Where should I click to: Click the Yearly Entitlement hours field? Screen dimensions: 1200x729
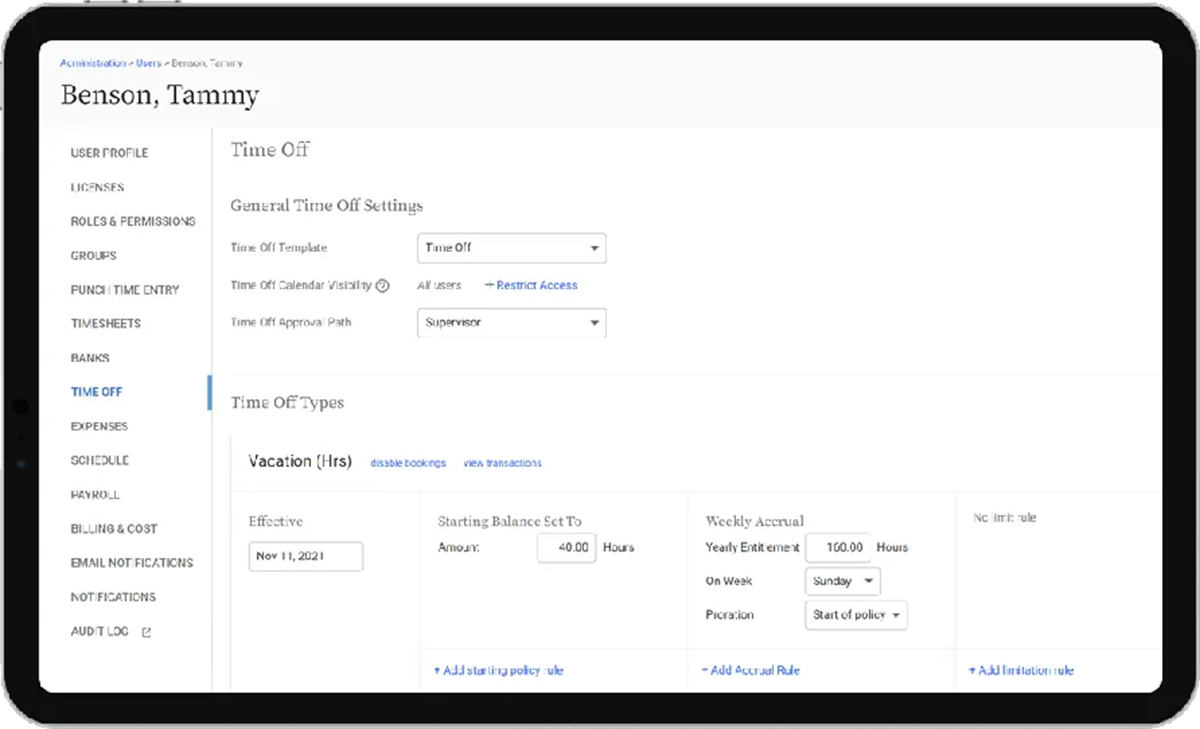(x=837, y=547)
